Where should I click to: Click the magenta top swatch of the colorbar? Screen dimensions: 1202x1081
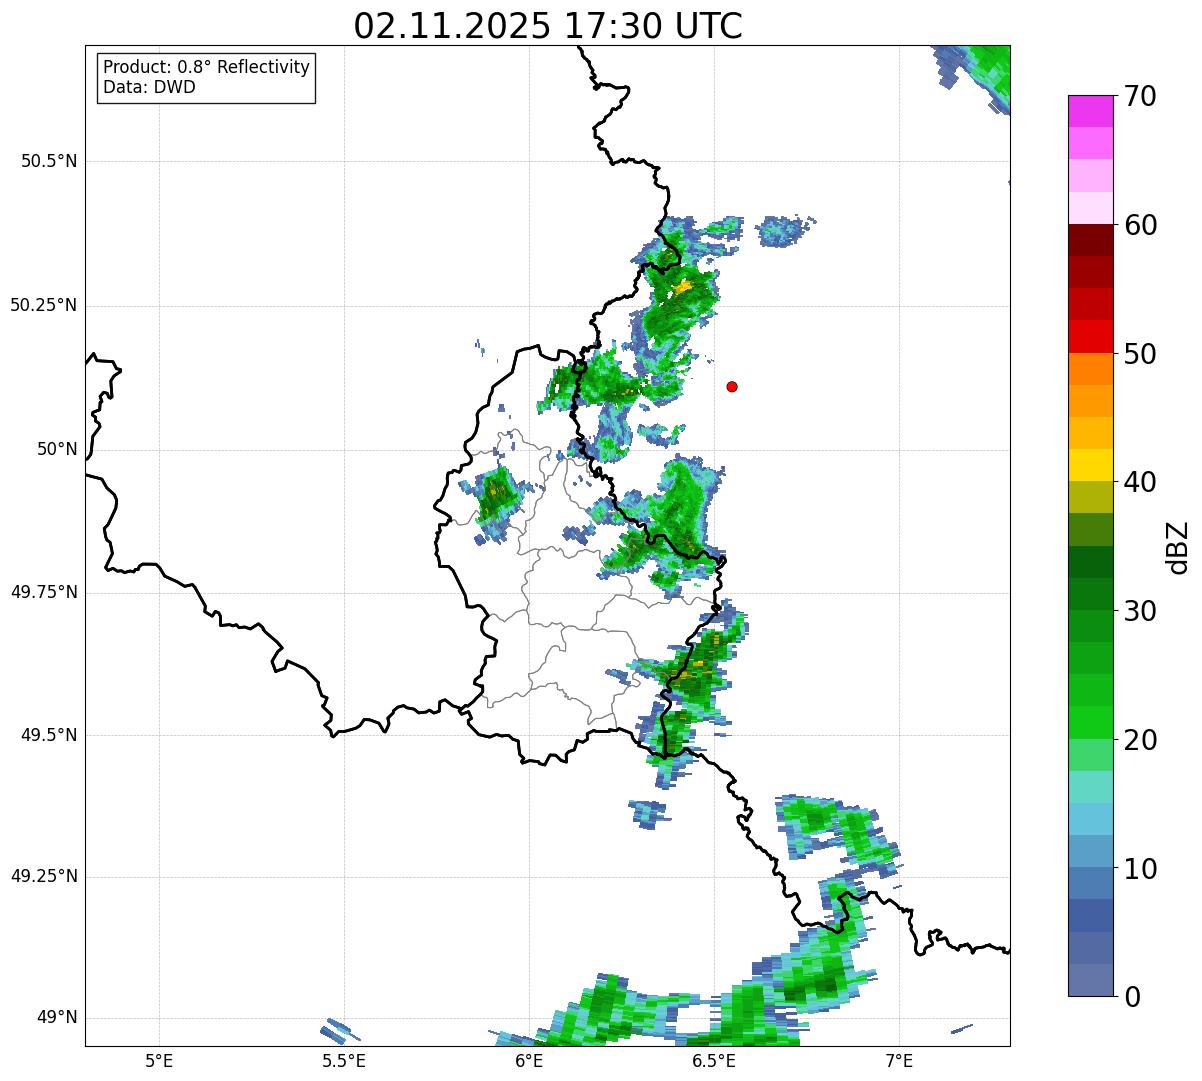tap(1090, 111)
